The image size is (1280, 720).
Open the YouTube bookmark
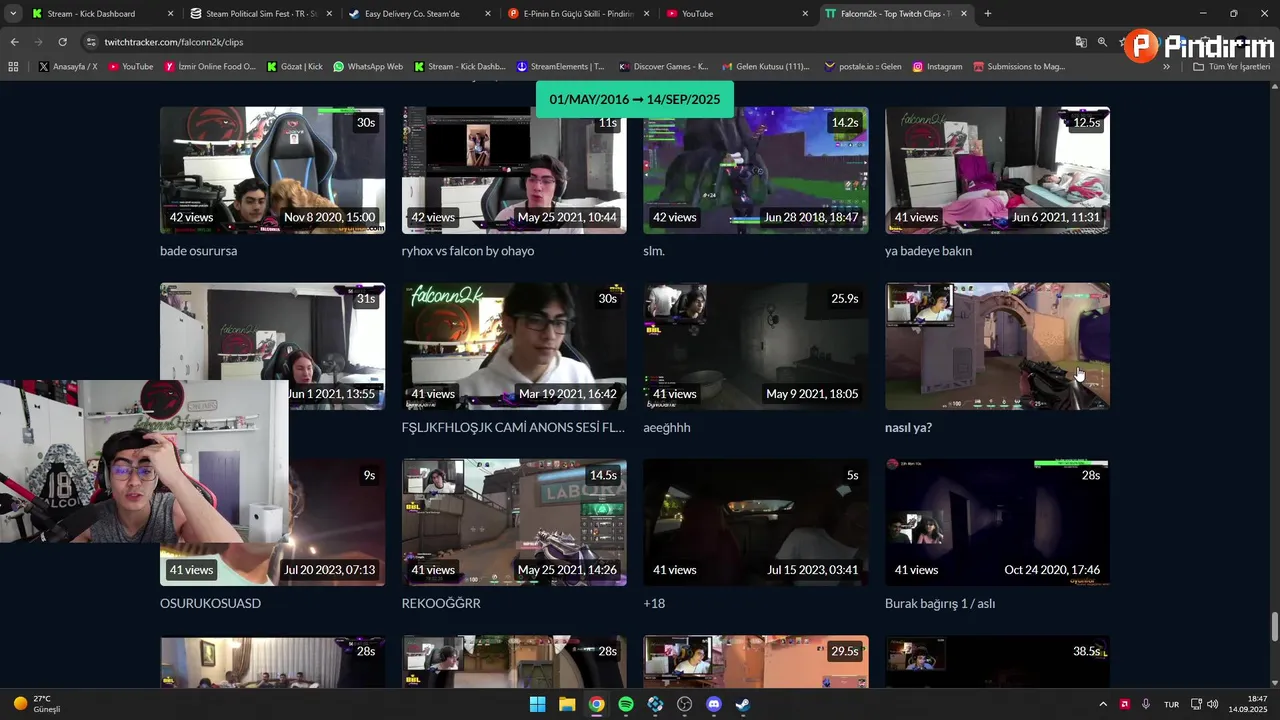130,67
